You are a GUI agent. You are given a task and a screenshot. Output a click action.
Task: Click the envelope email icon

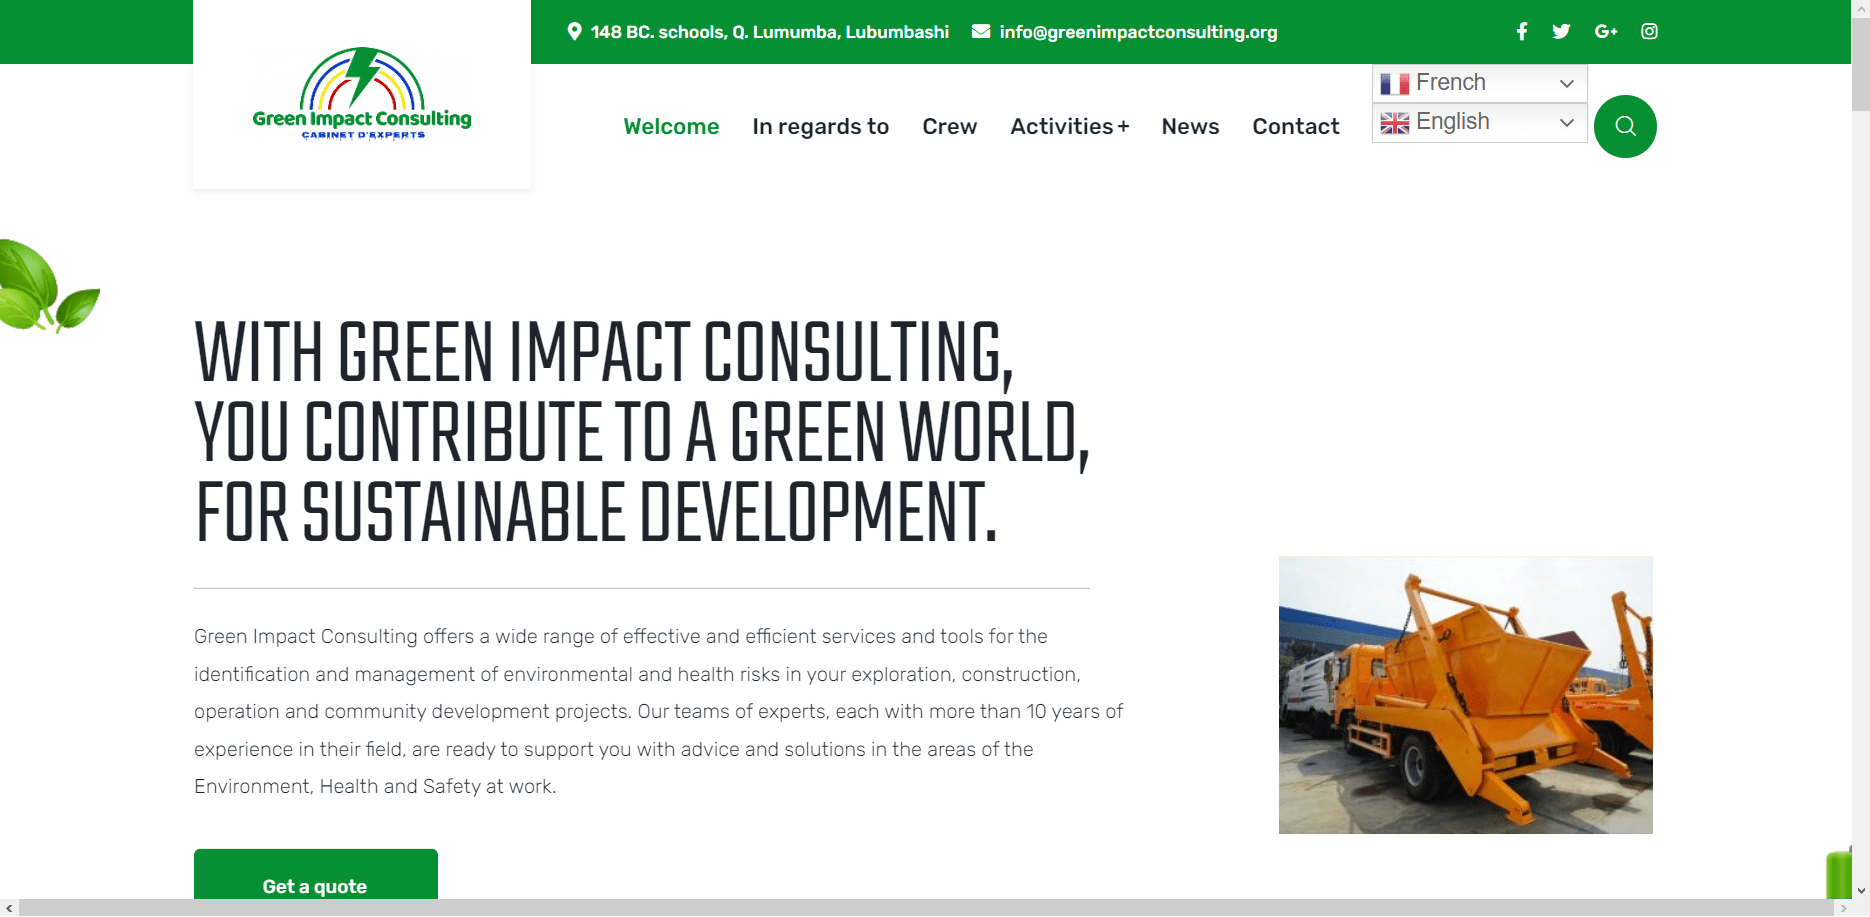[981, 31]
